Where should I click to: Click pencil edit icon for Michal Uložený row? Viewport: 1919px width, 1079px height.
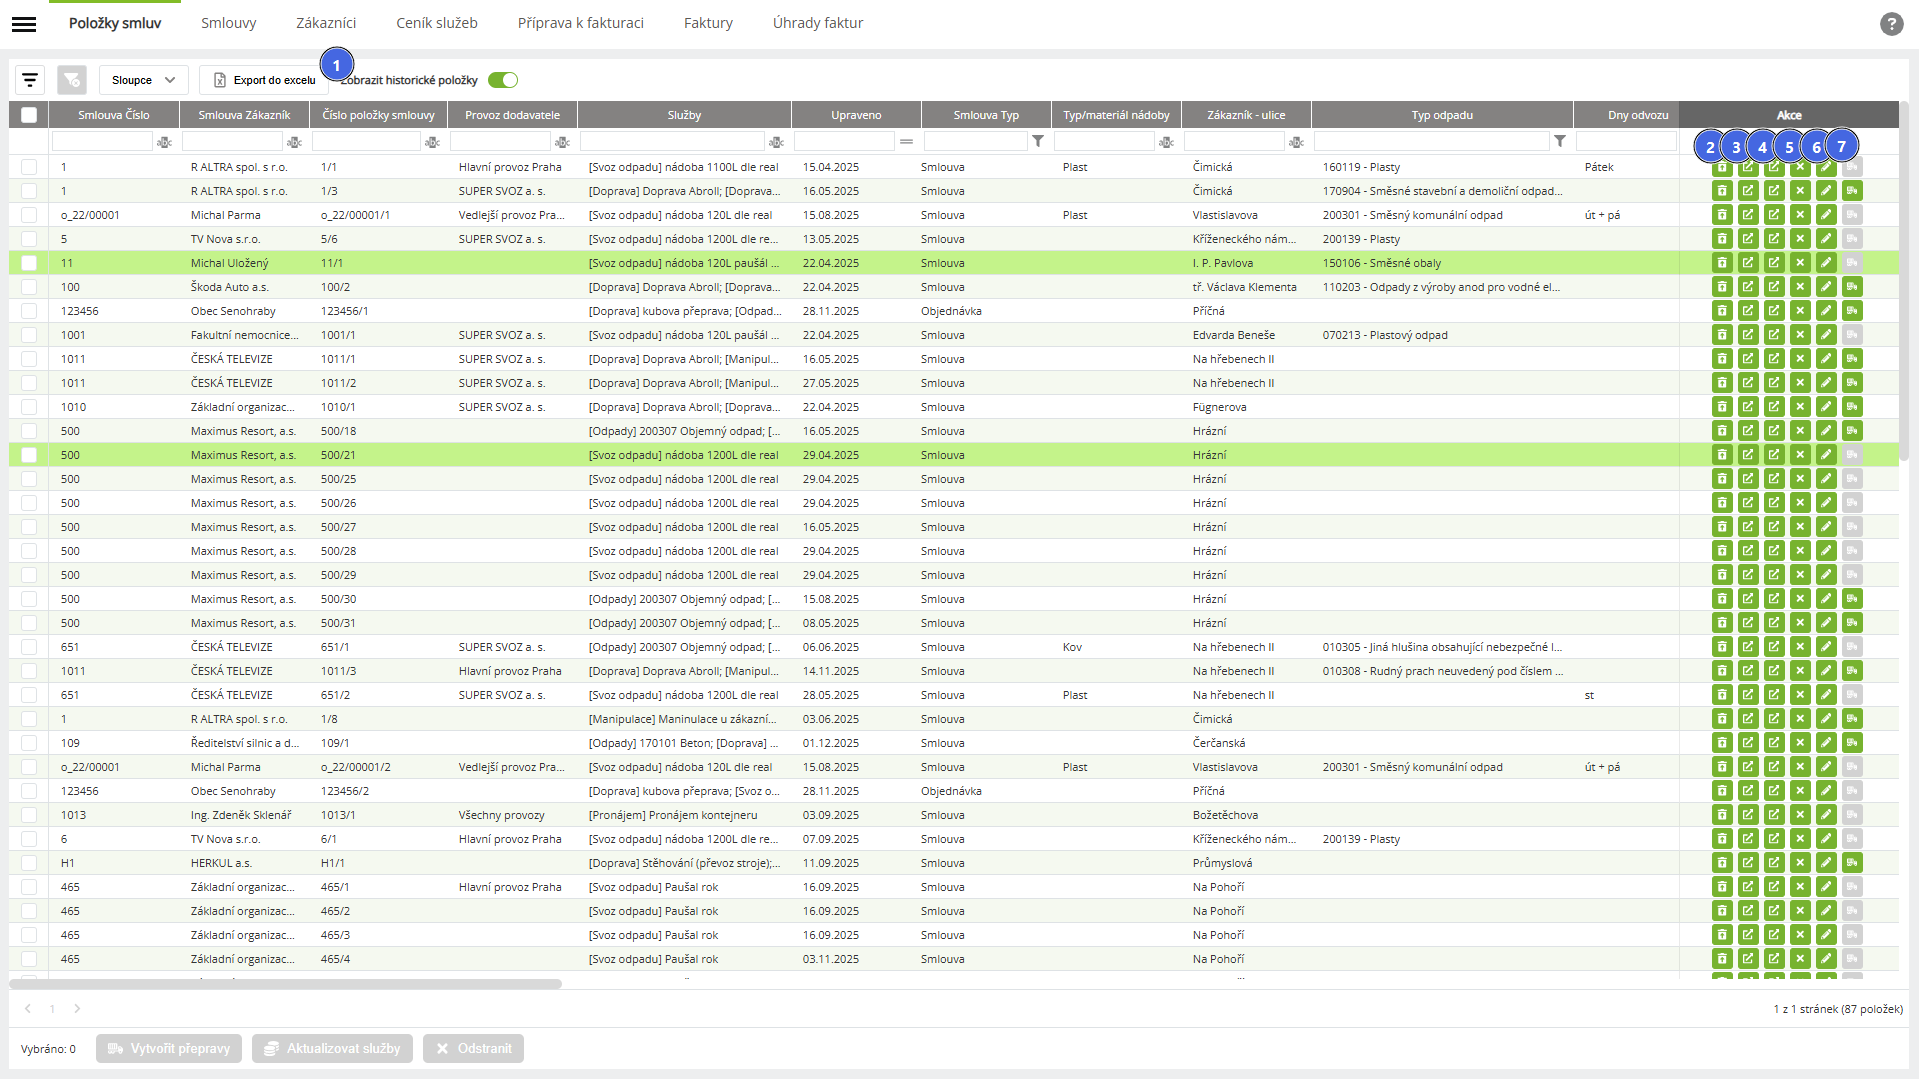(1826, 263)
